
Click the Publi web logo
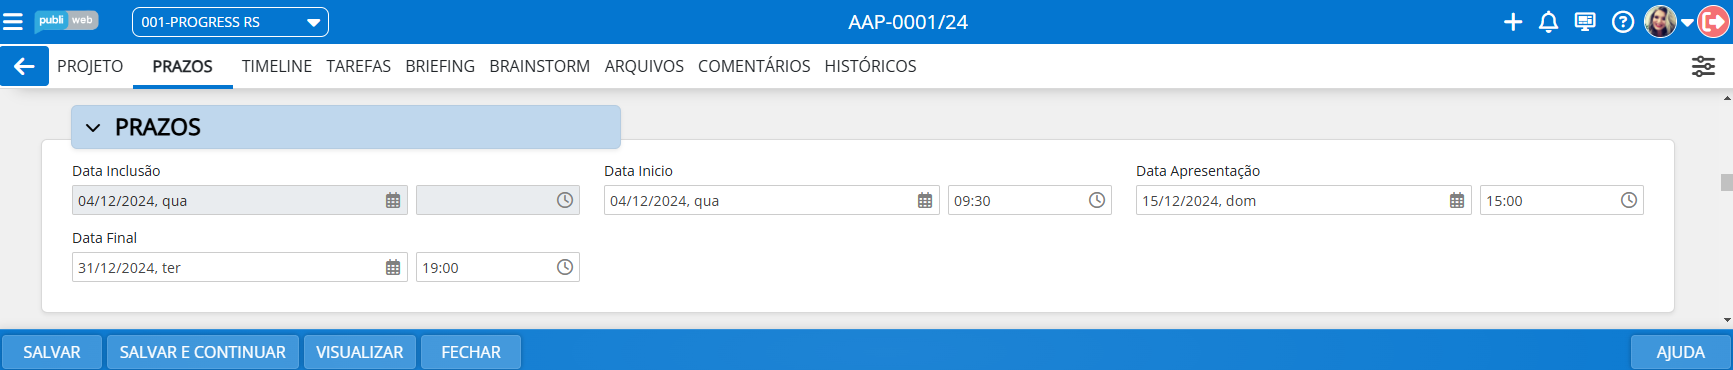tap(66, 21)
